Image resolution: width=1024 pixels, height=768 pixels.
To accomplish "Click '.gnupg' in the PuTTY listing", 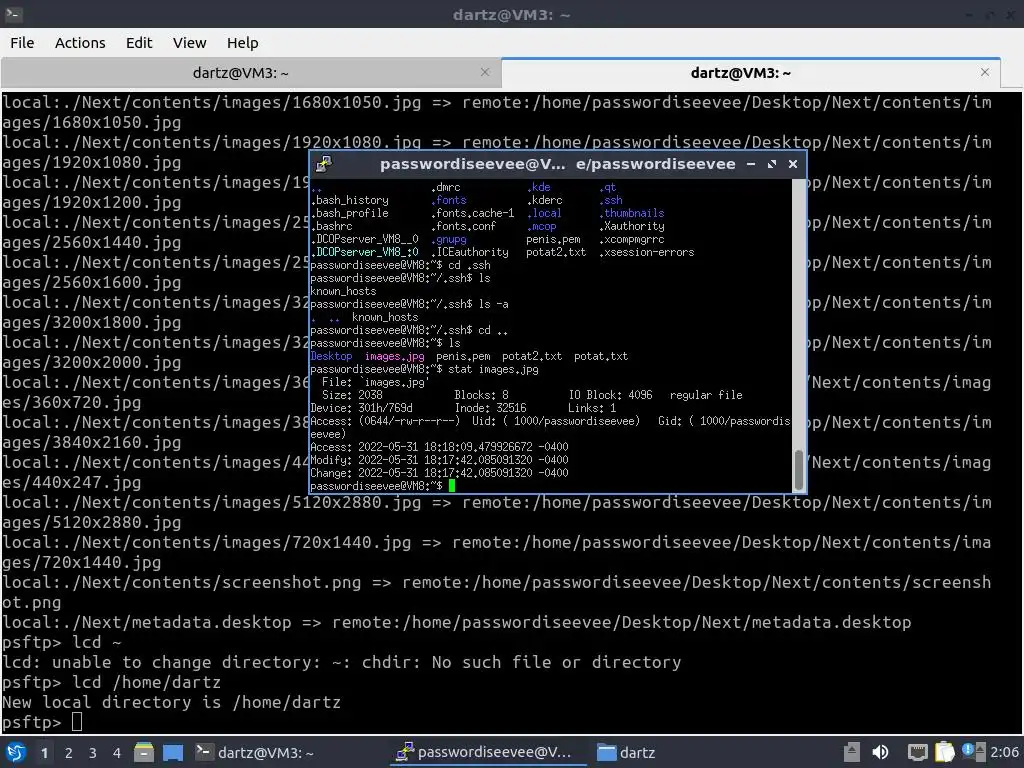I will [449, 239].
